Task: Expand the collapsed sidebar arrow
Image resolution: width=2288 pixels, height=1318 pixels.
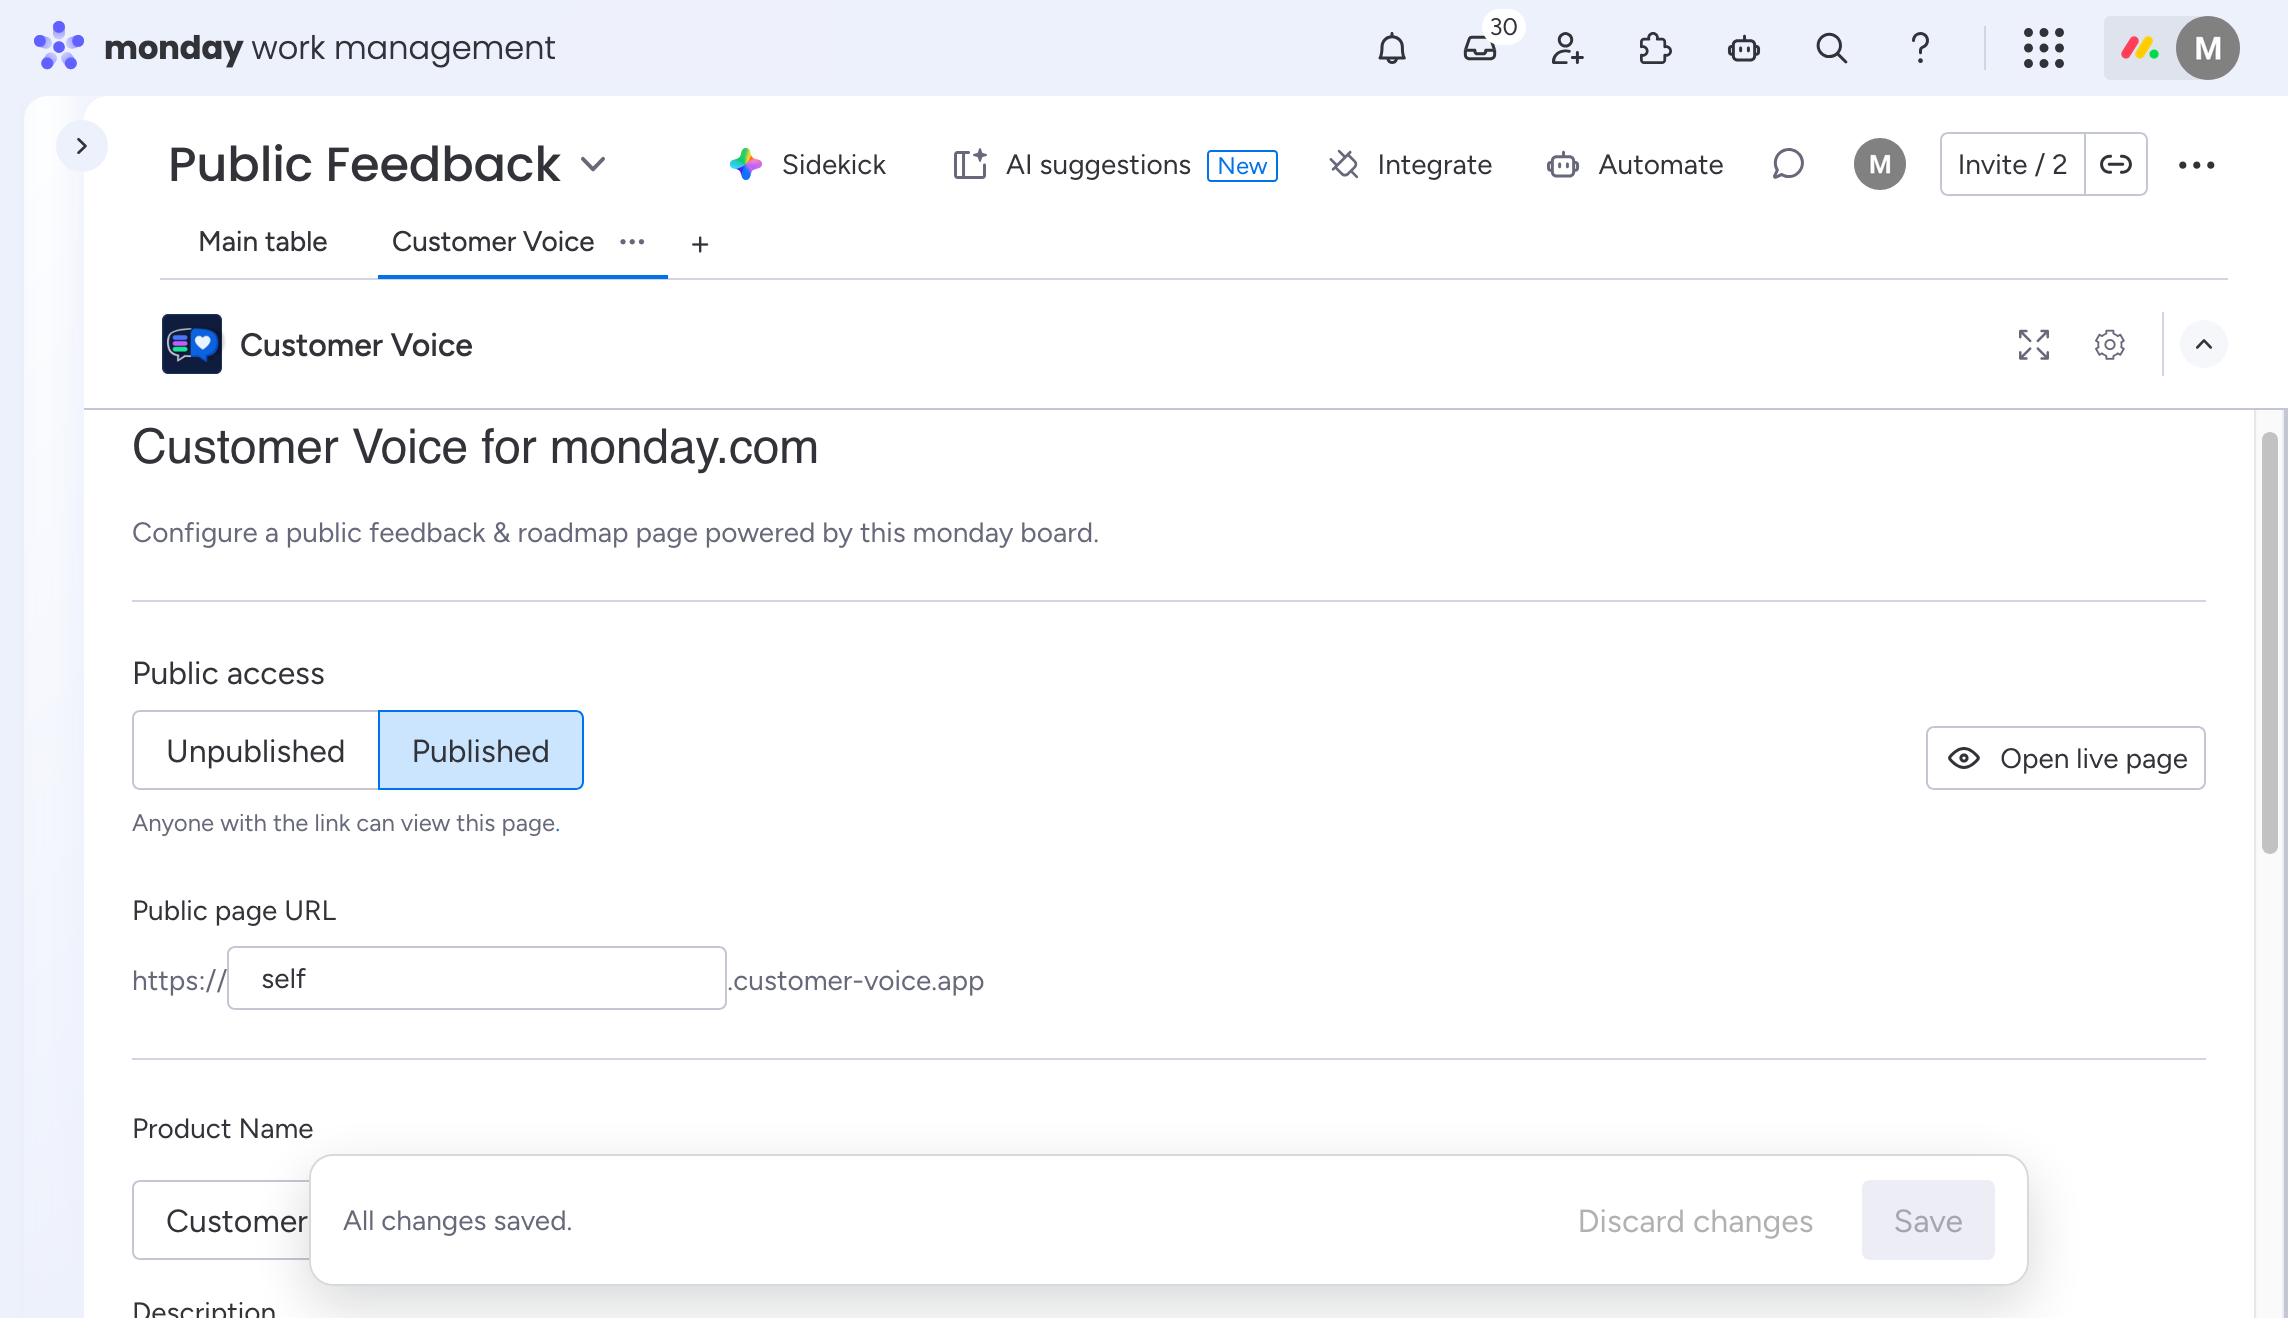Action: click(x=82, y=146)
